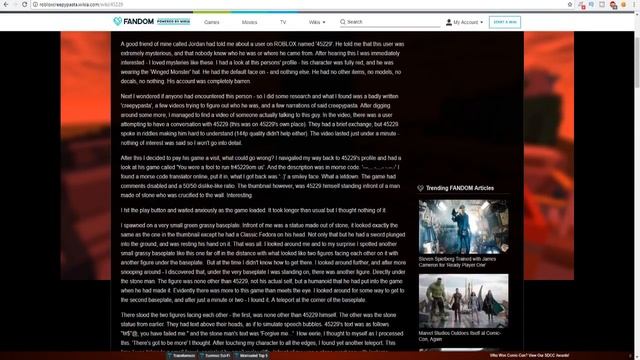640x360 pixels.
Task: Open the 'Steven Spielberg Trained with James Cameron' link
Action: click(457, 262)
